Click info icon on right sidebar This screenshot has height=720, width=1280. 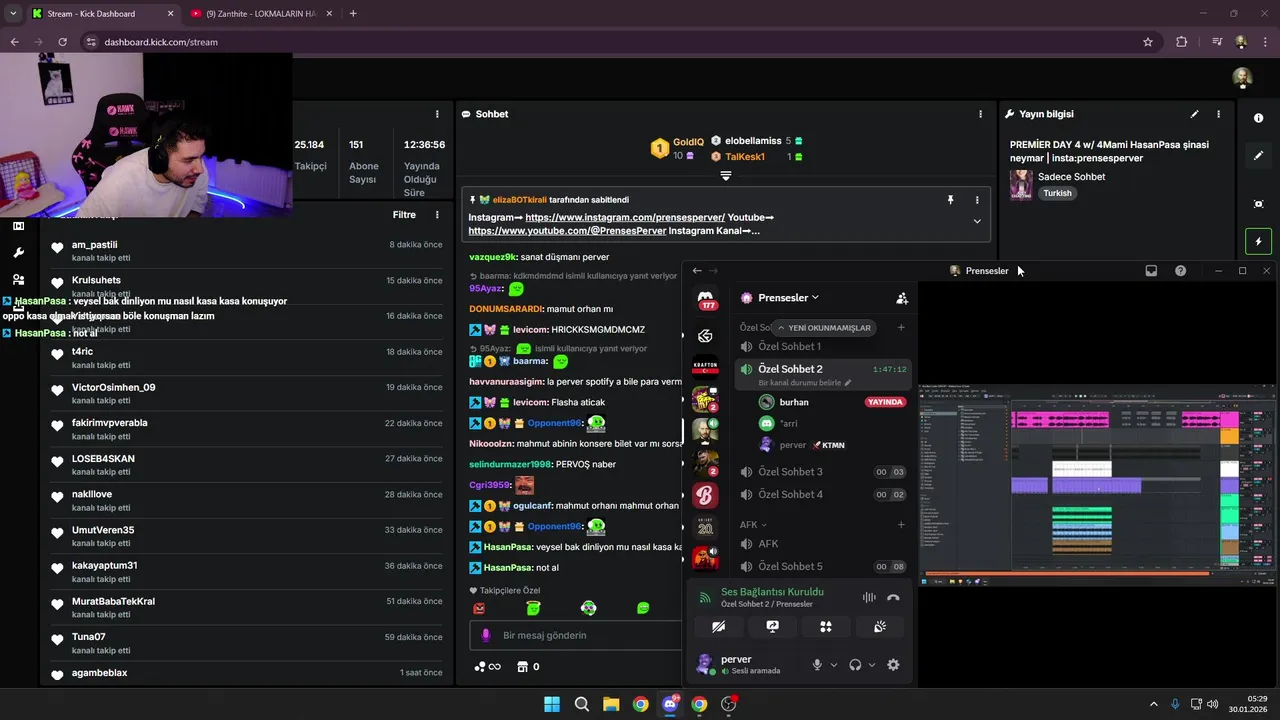[x=1258, y=118]
